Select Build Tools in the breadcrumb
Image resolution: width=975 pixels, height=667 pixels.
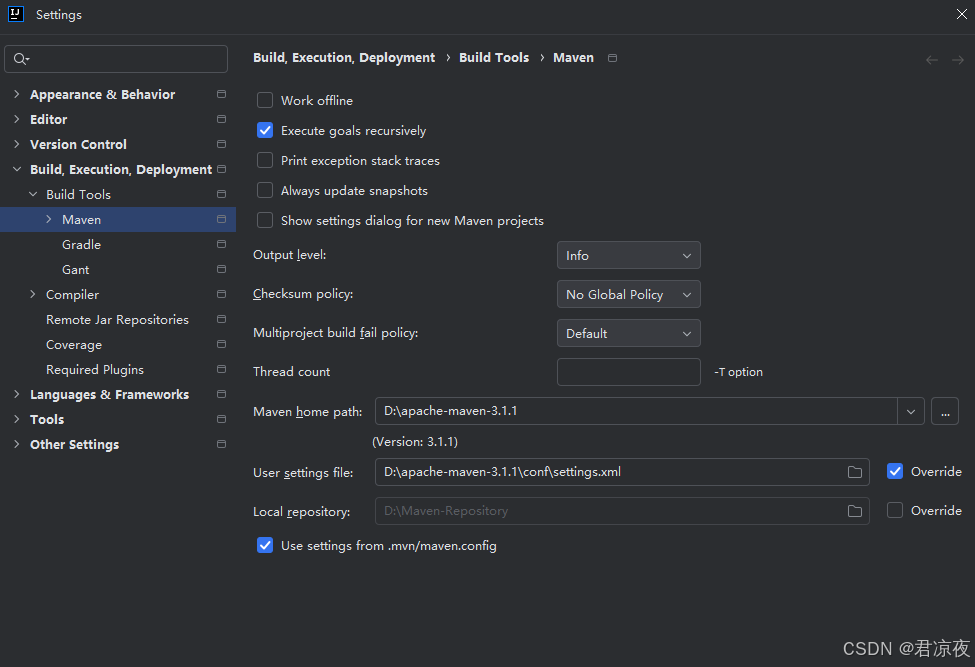pyautogui.click(x=494, y=58)
